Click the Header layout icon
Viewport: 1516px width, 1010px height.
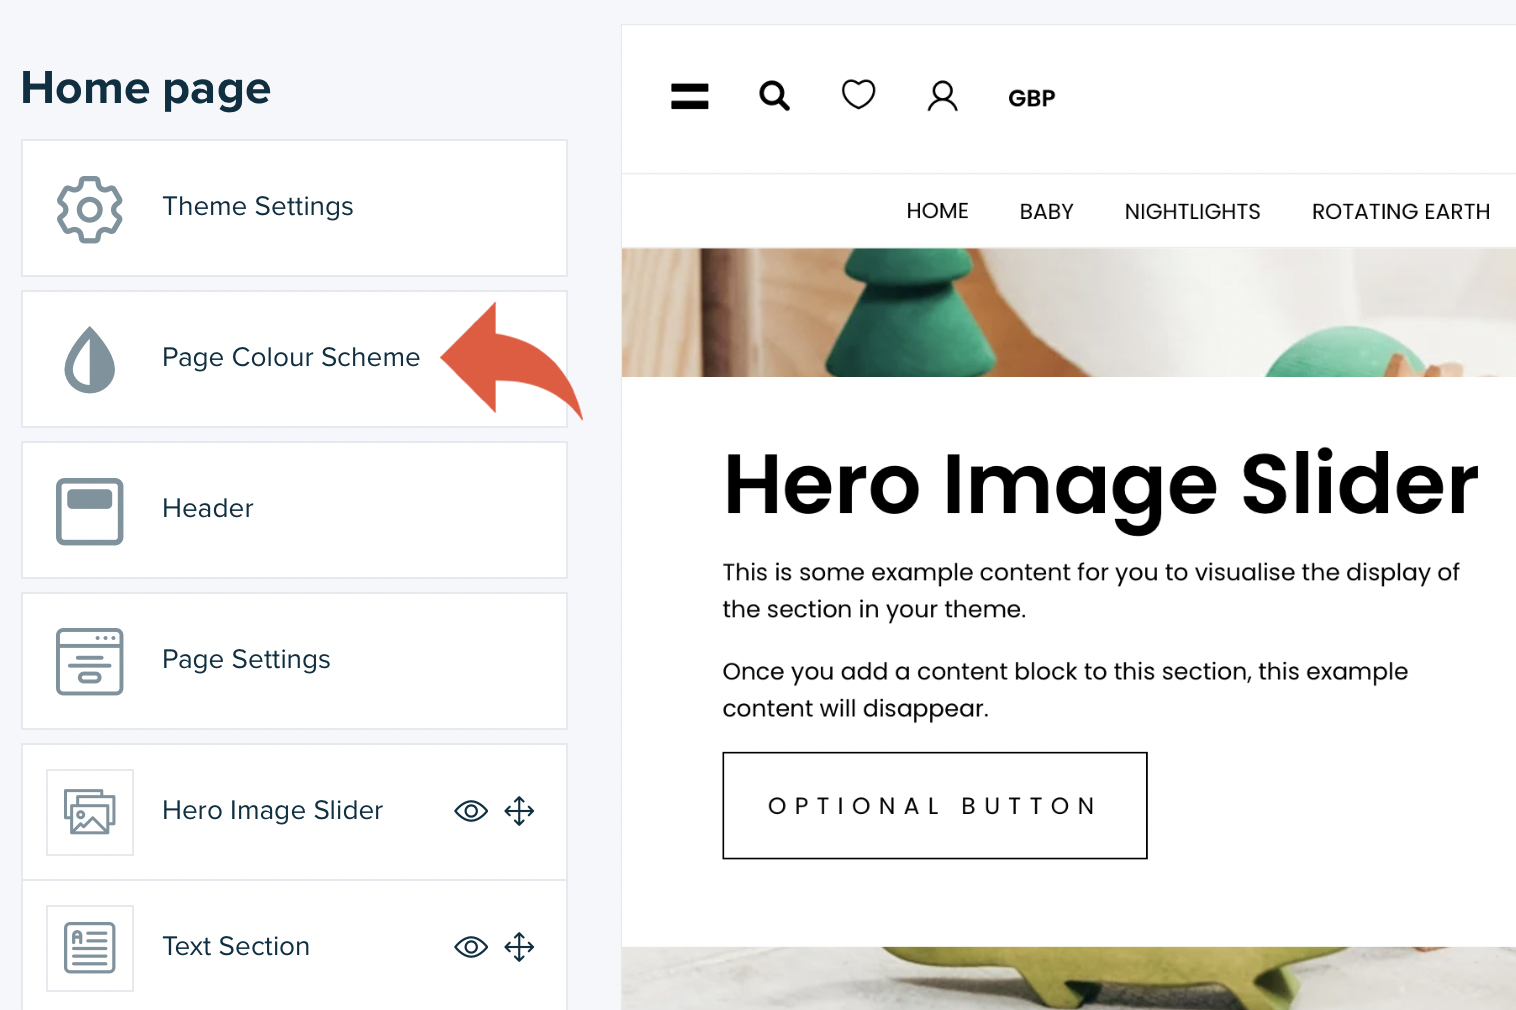(90, 511)
